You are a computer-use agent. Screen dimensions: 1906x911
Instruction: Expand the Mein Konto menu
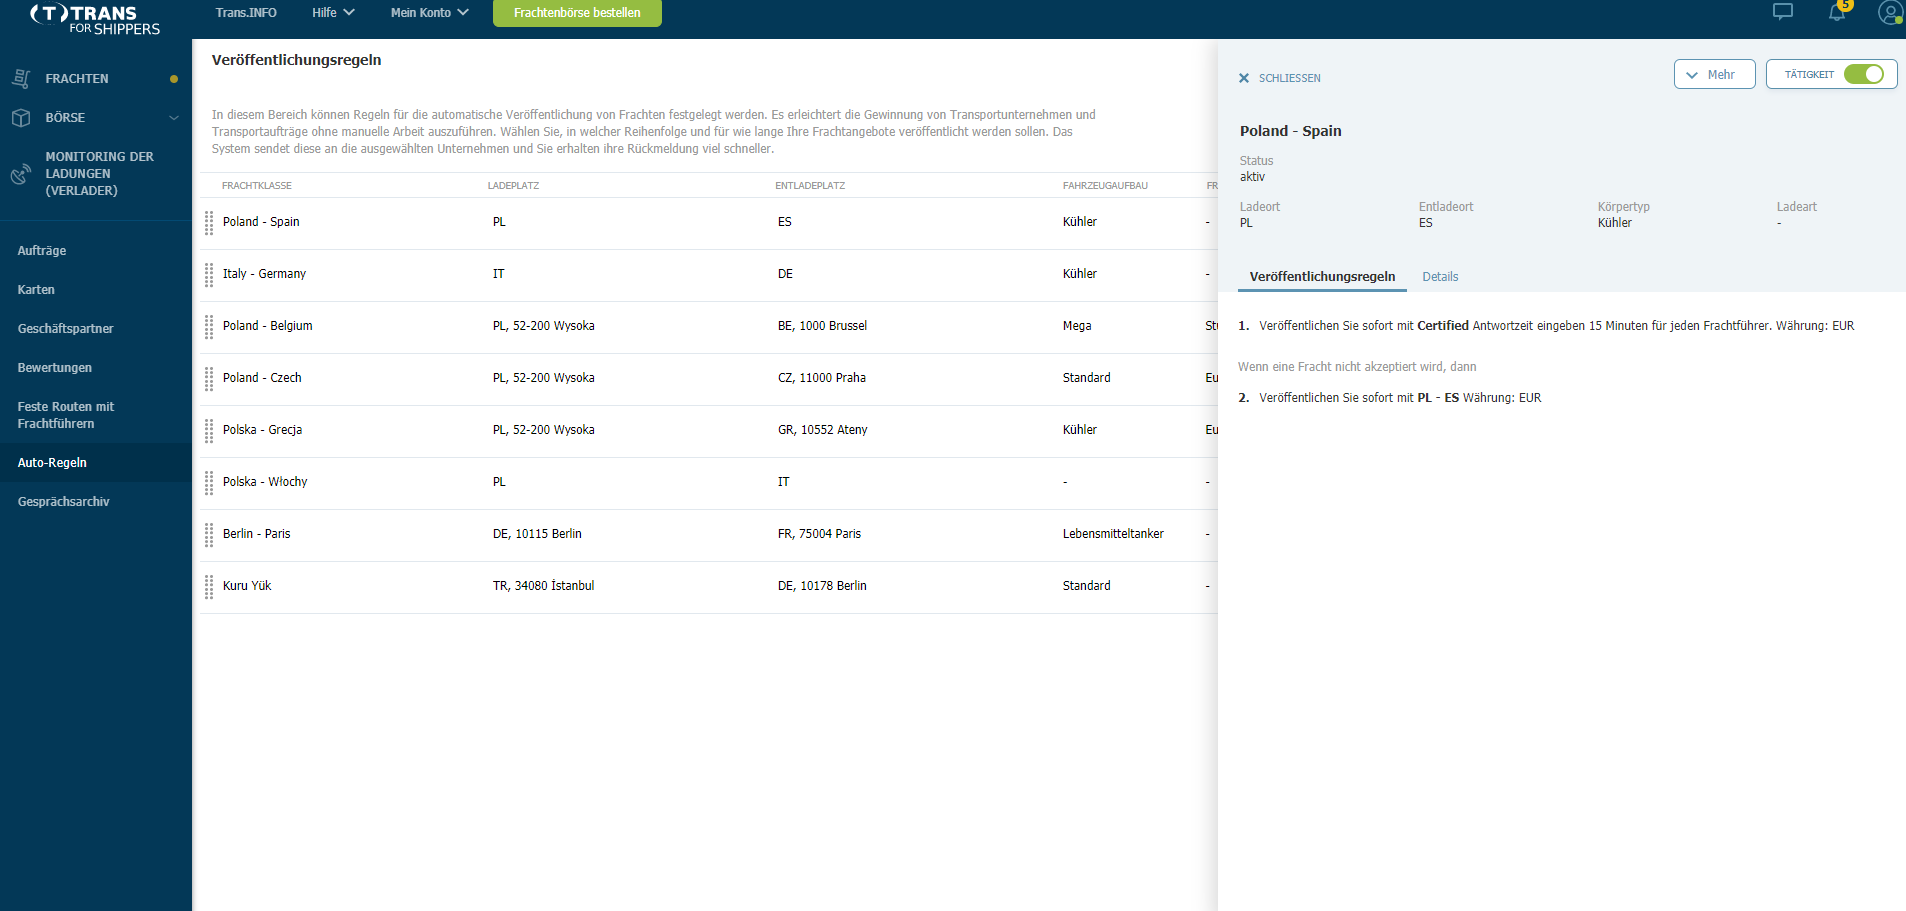point(429,13)
